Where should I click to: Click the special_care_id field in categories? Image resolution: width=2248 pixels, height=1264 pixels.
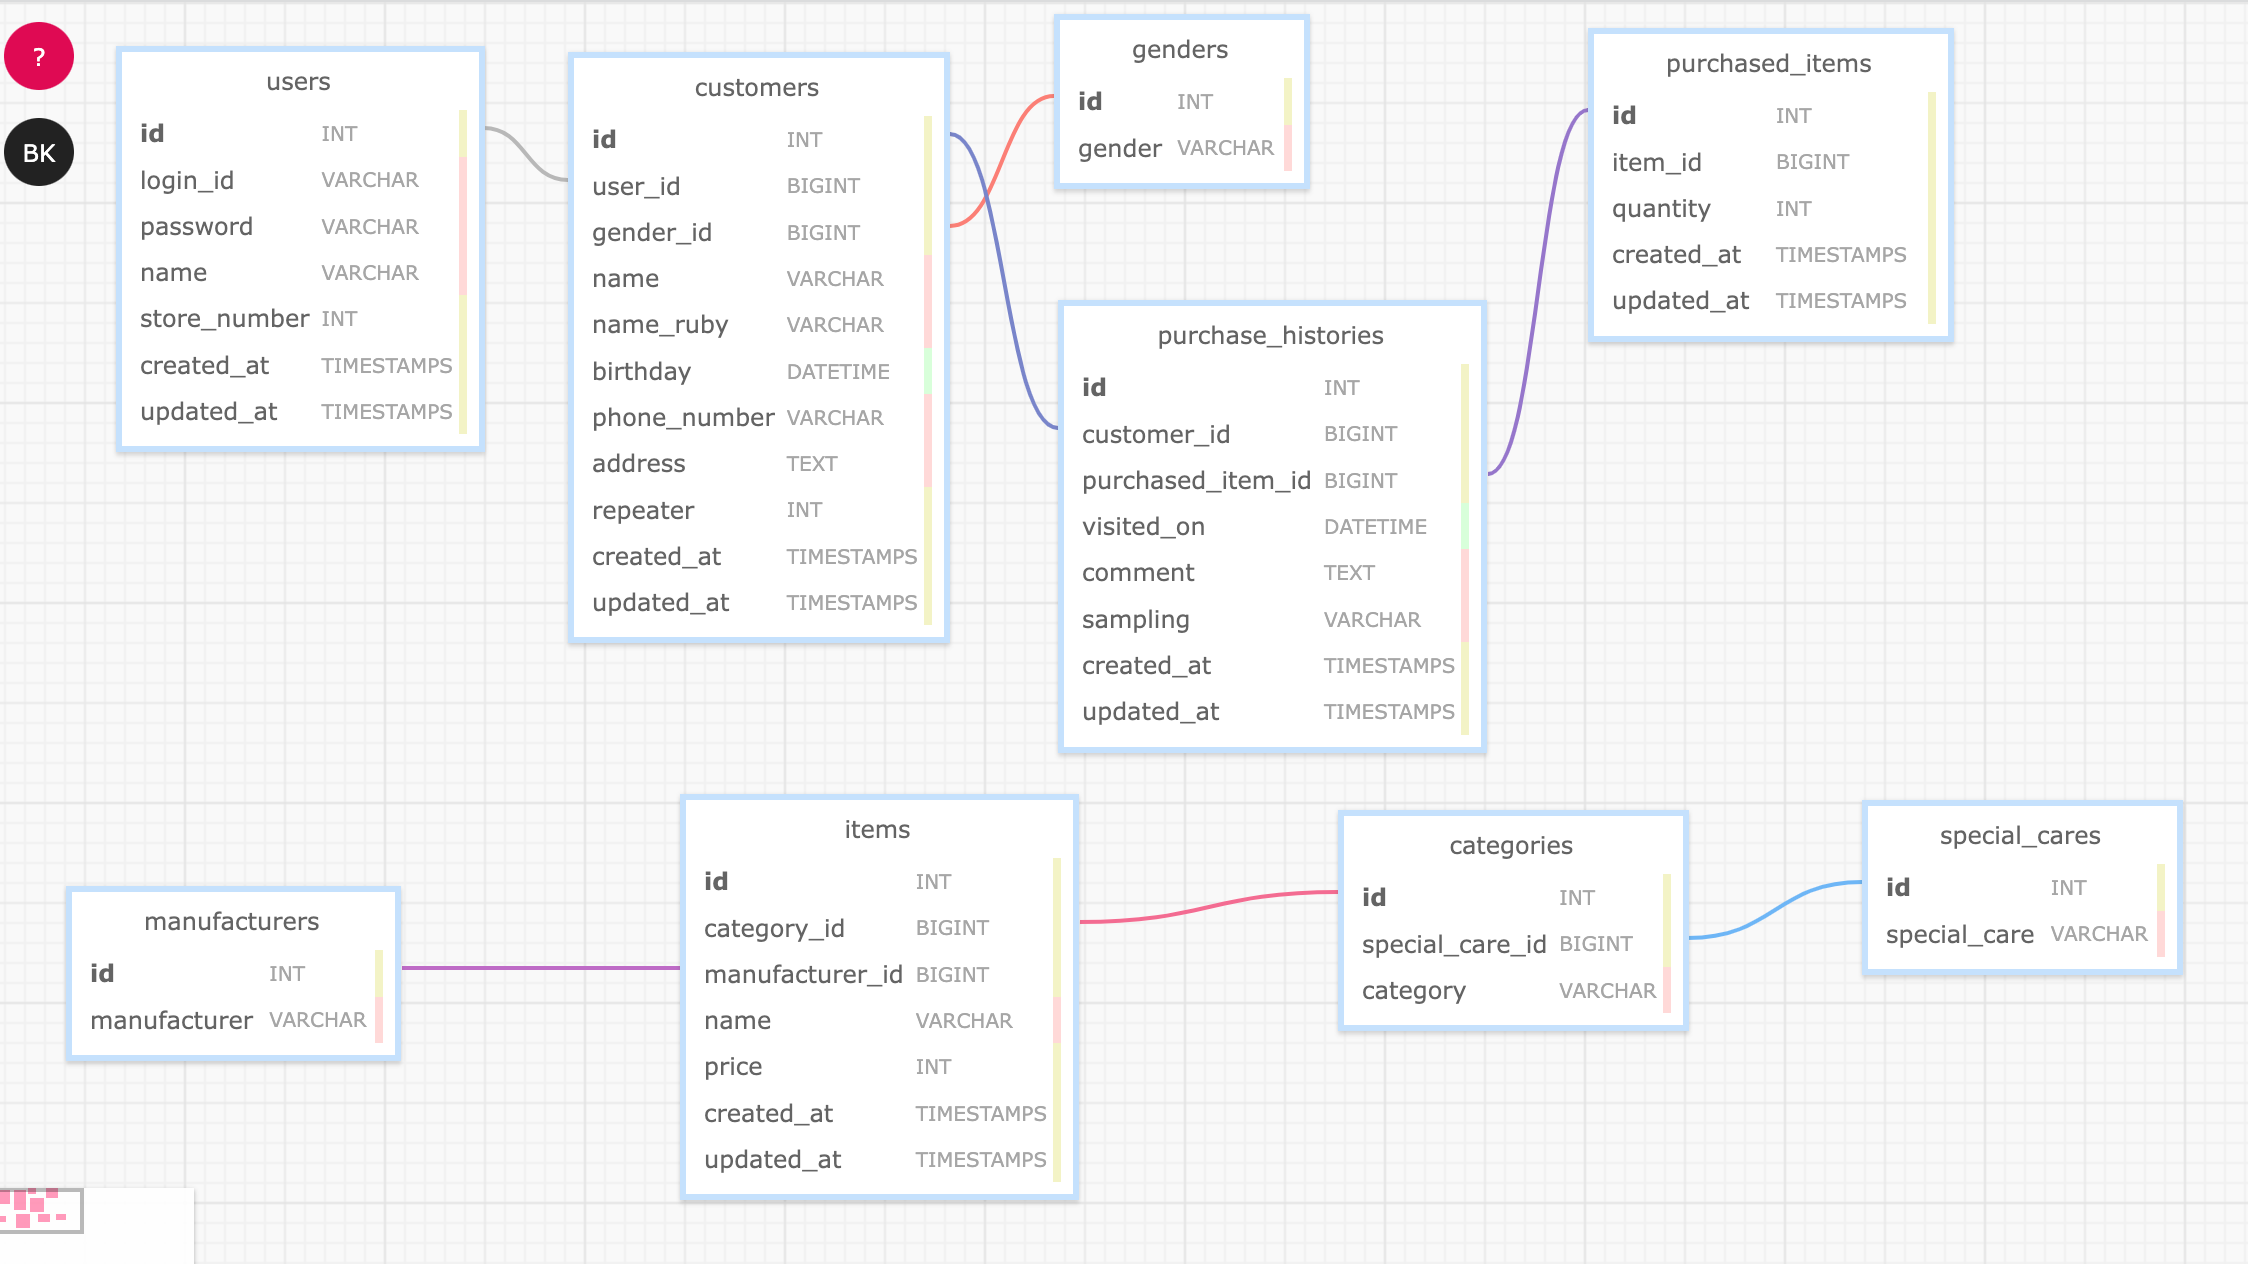(1455, 943)
